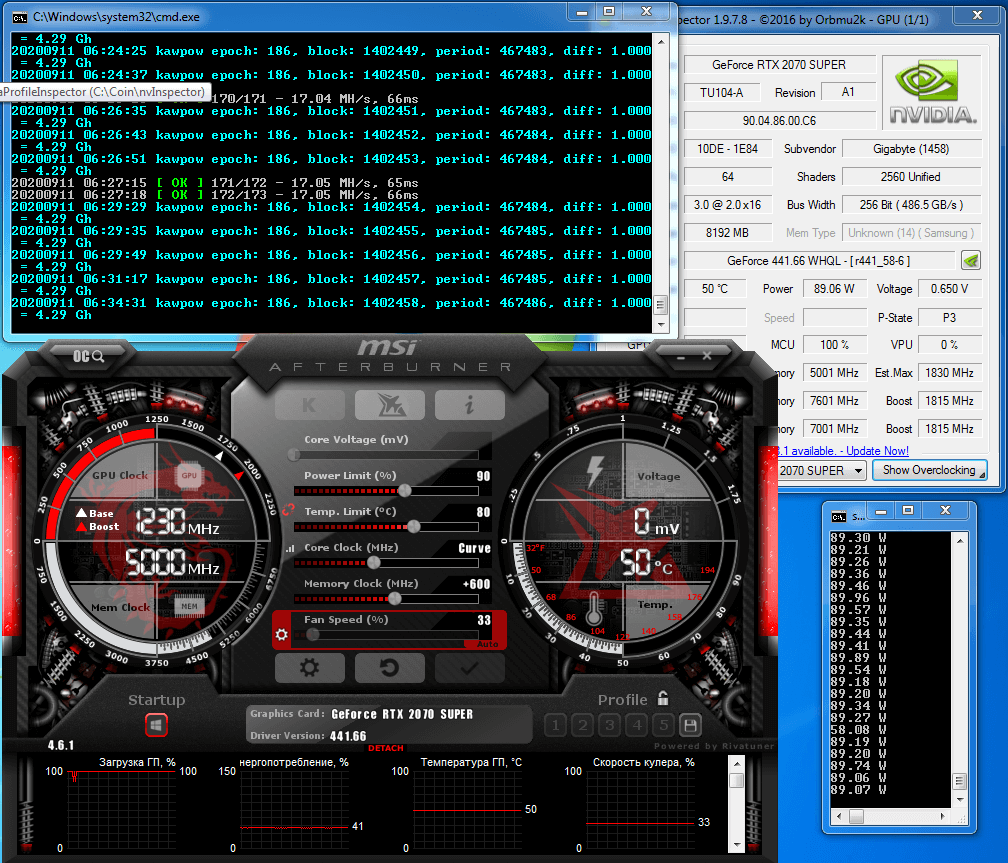Viewport: 1008px width, 863px height.
Task: Reset settings with the circular arrow button
Action: (390, 668)
